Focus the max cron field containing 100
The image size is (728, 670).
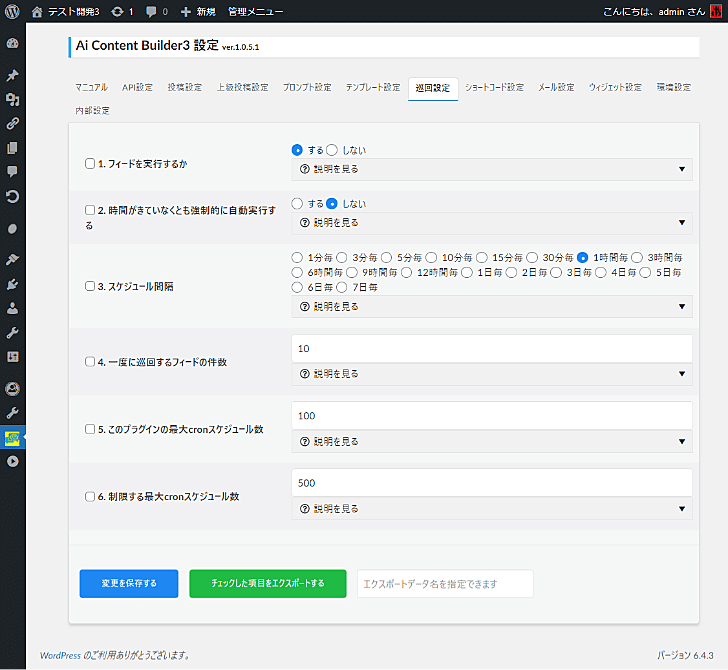click(492, 416)
